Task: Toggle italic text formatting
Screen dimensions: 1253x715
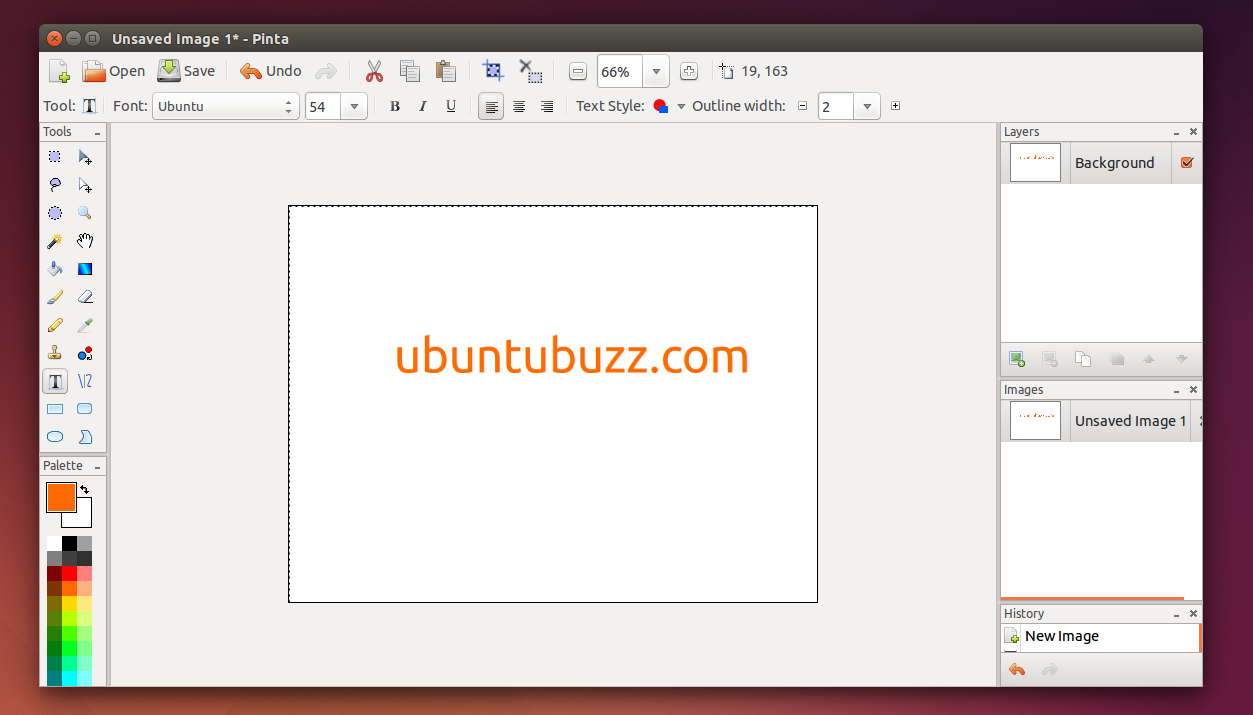Action: coord(423,106)
